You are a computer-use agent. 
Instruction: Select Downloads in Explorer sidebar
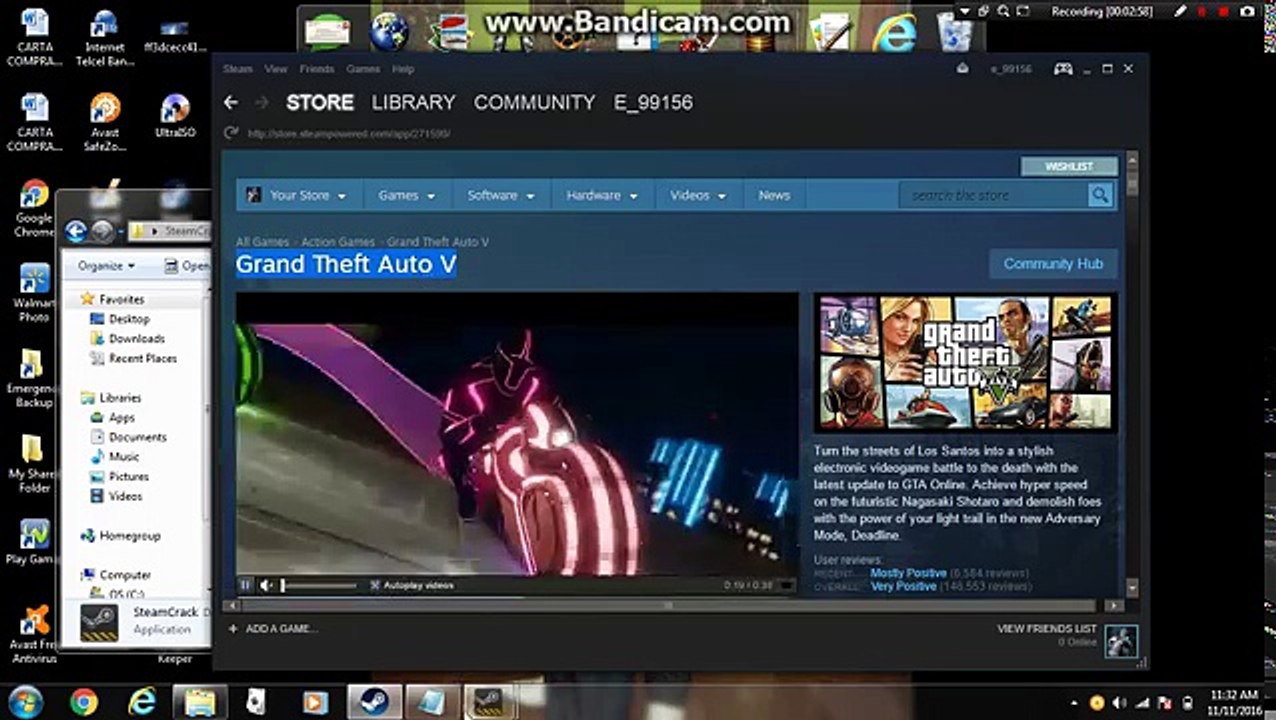[136, 339]
